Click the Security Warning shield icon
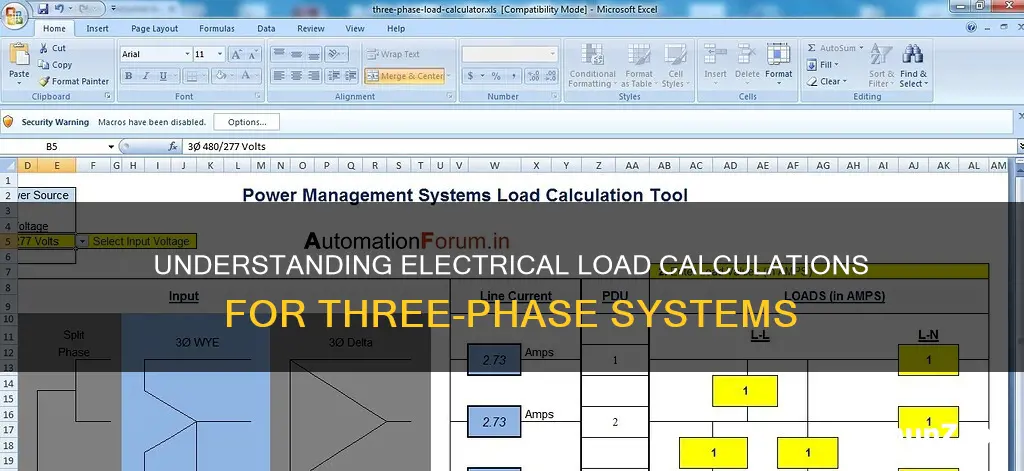 pyautogui.click(x=8, y=122)
